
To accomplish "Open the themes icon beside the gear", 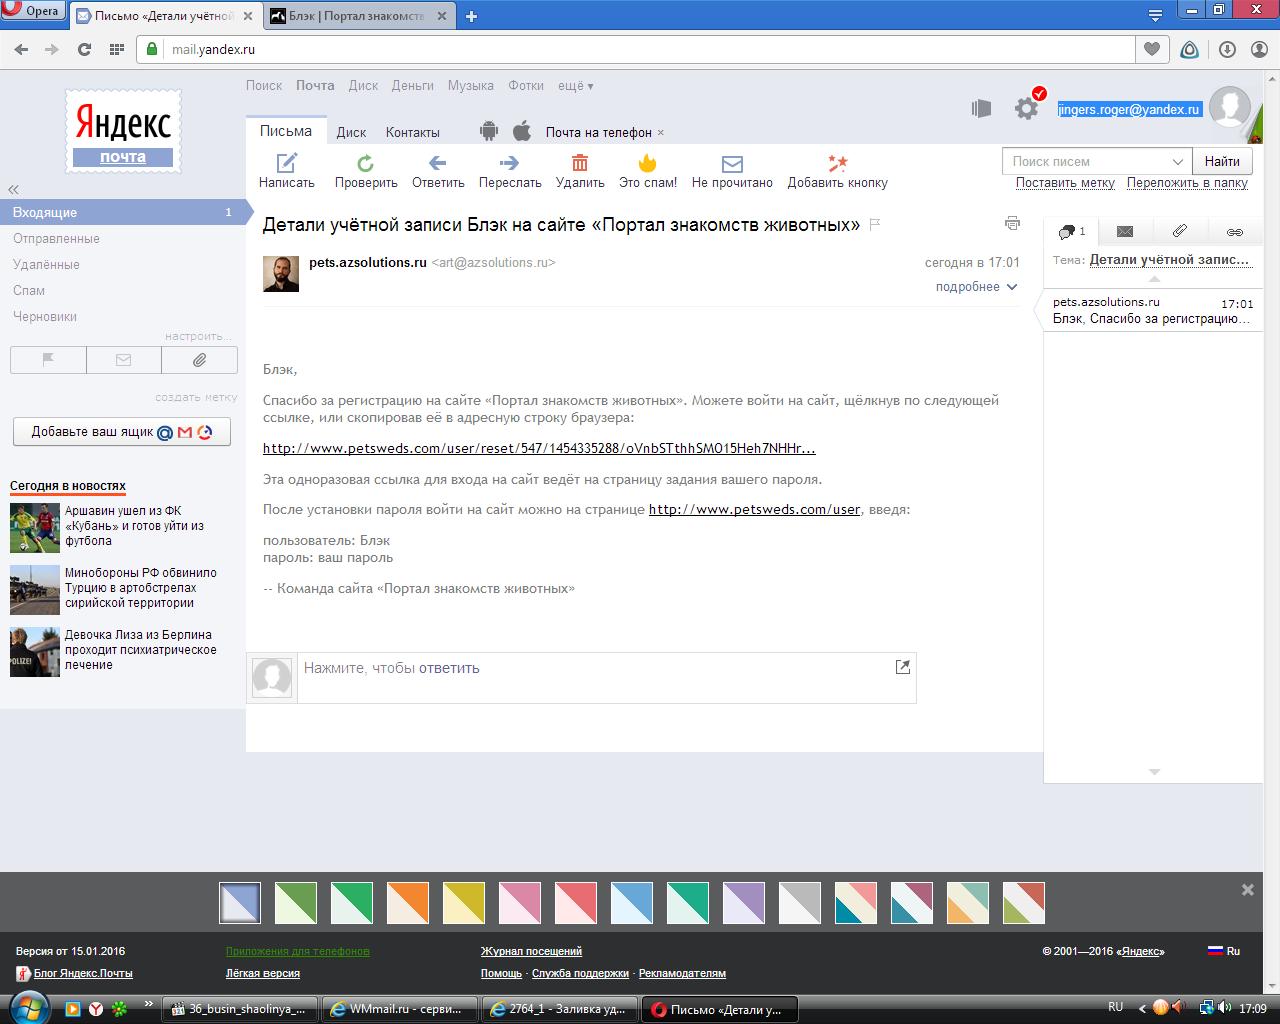I will (981, 108).
